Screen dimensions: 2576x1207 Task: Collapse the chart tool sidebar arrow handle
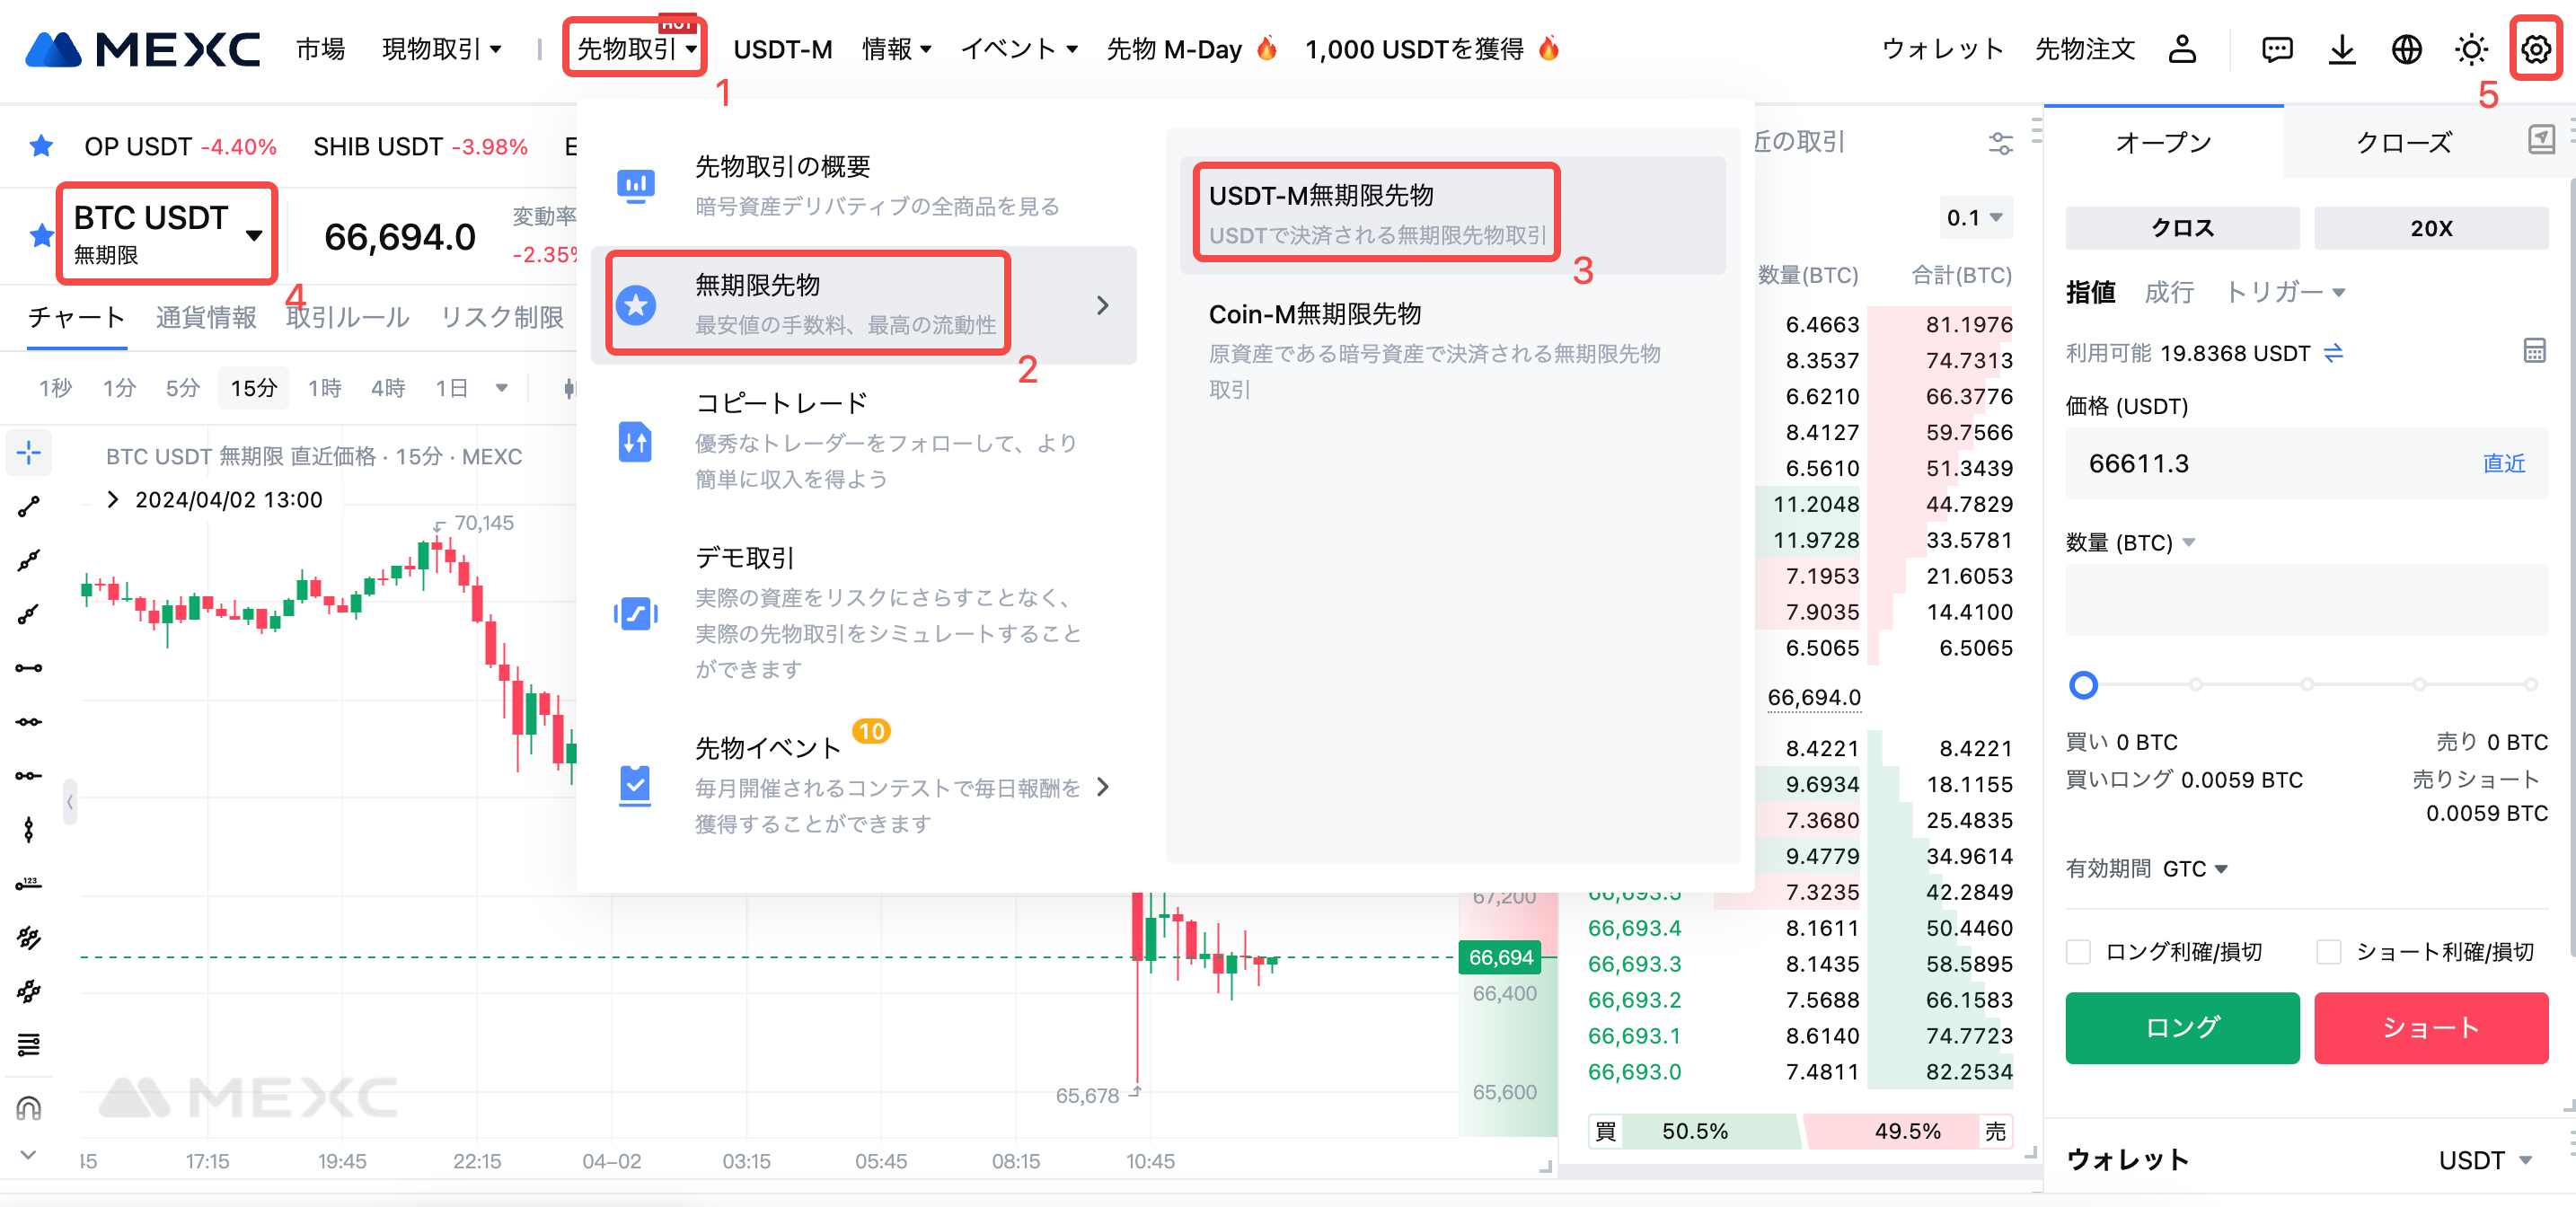(70, 801)
